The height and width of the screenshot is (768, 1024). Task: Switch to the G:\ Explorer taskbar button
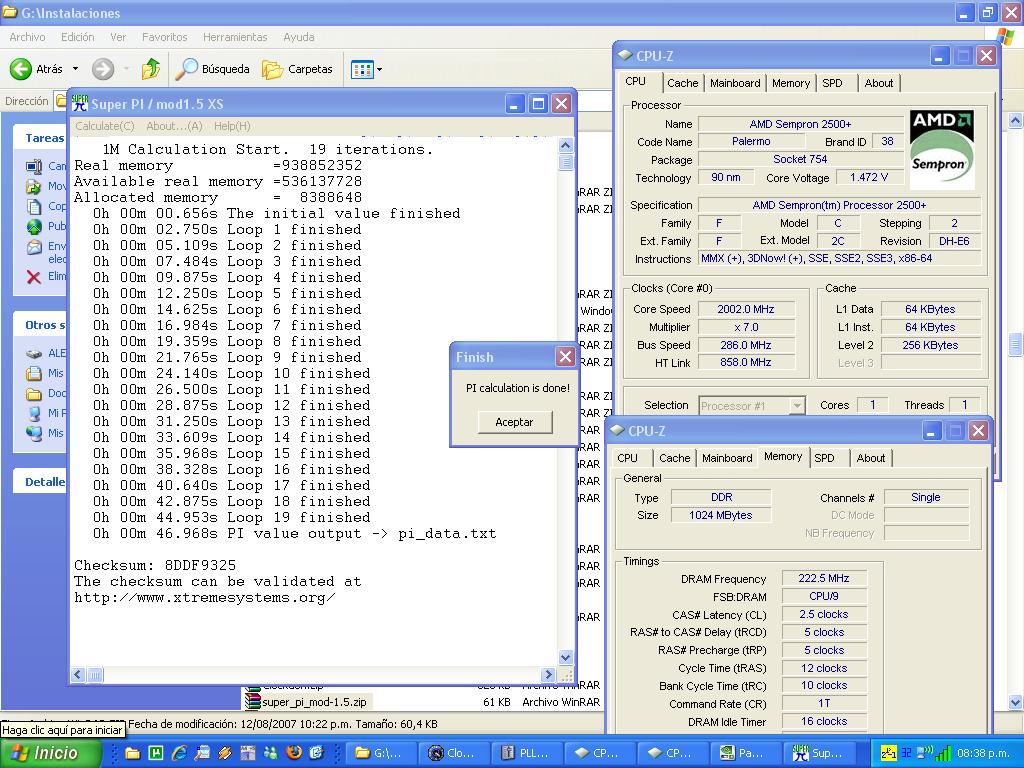tap(379, 753)
